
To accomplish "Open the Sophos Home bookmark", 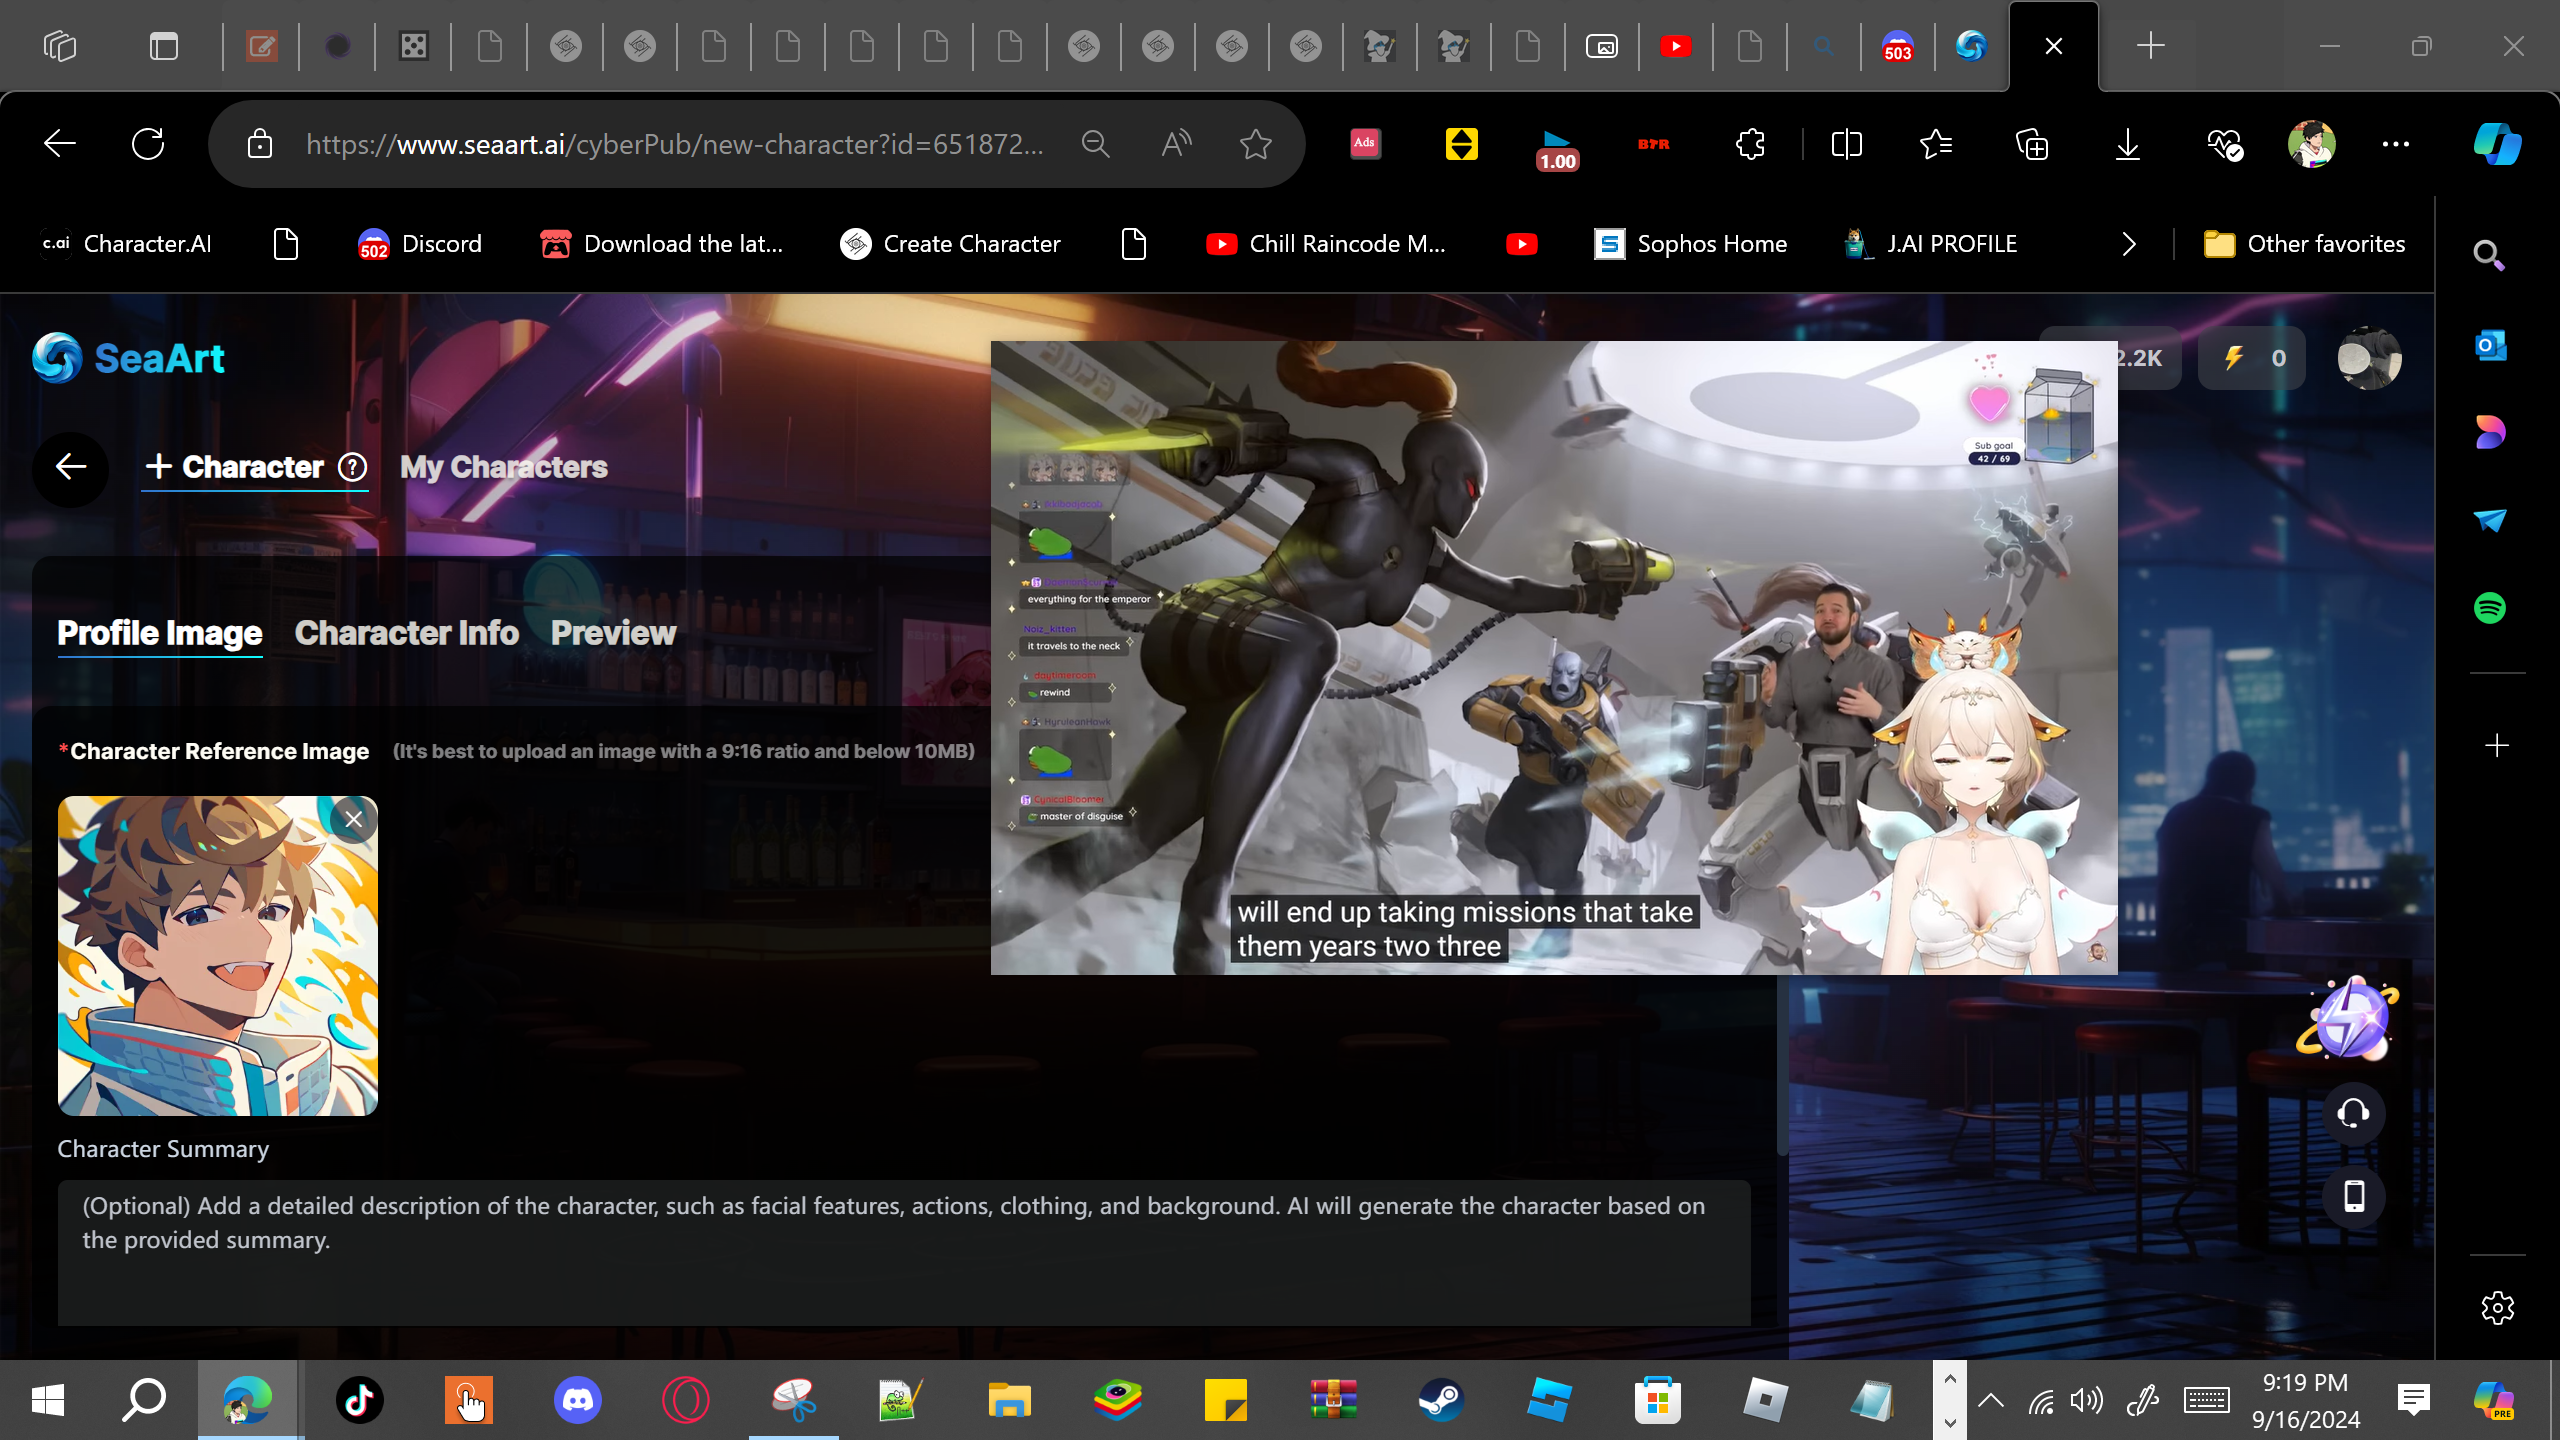I will click(x=1690, y=244).
